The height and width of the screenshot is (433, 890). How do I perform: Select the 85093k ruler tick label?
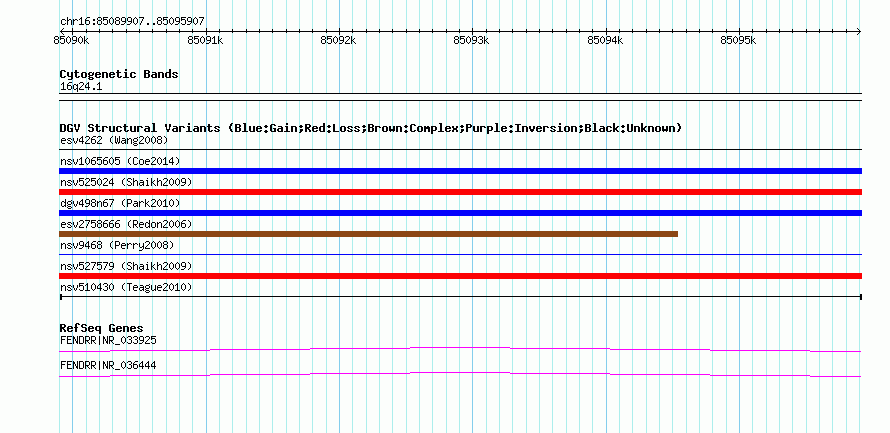point(472,40)
